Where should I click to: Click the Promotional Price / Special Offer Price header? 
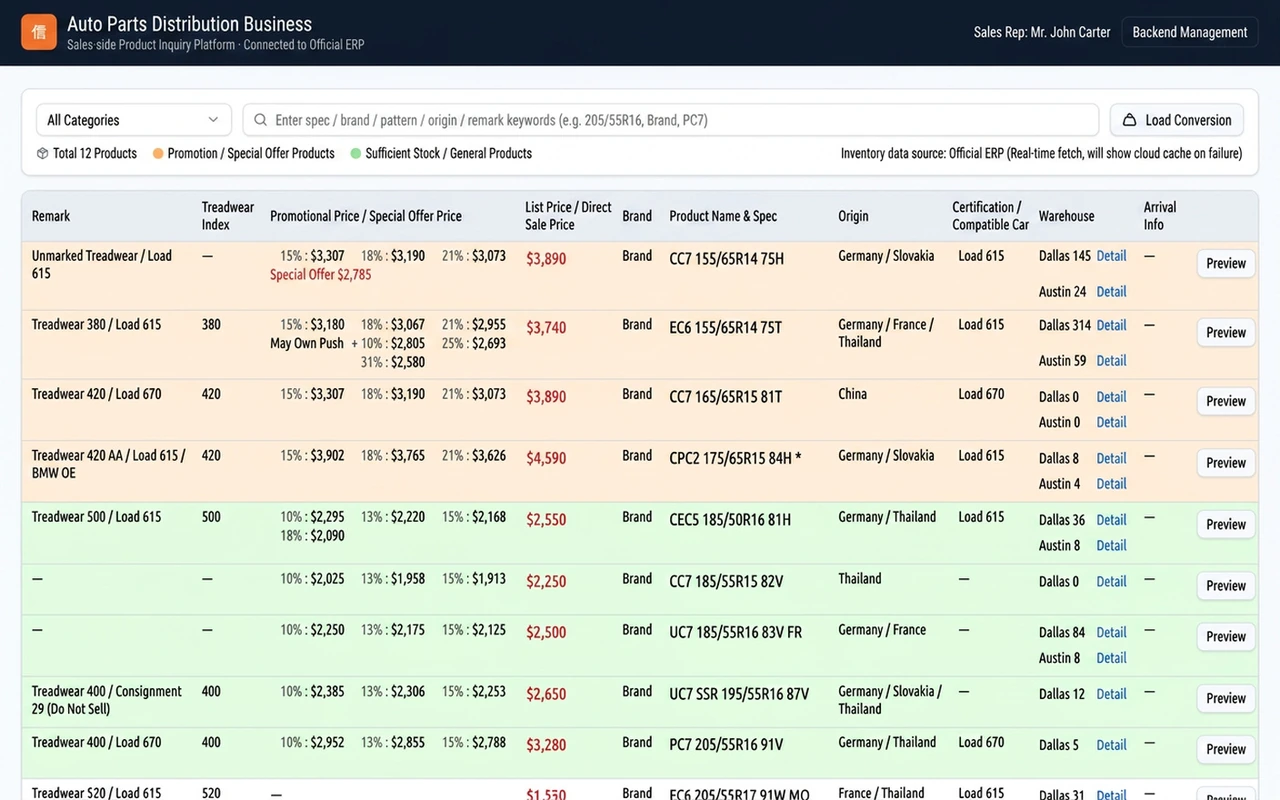coord(366,216)
